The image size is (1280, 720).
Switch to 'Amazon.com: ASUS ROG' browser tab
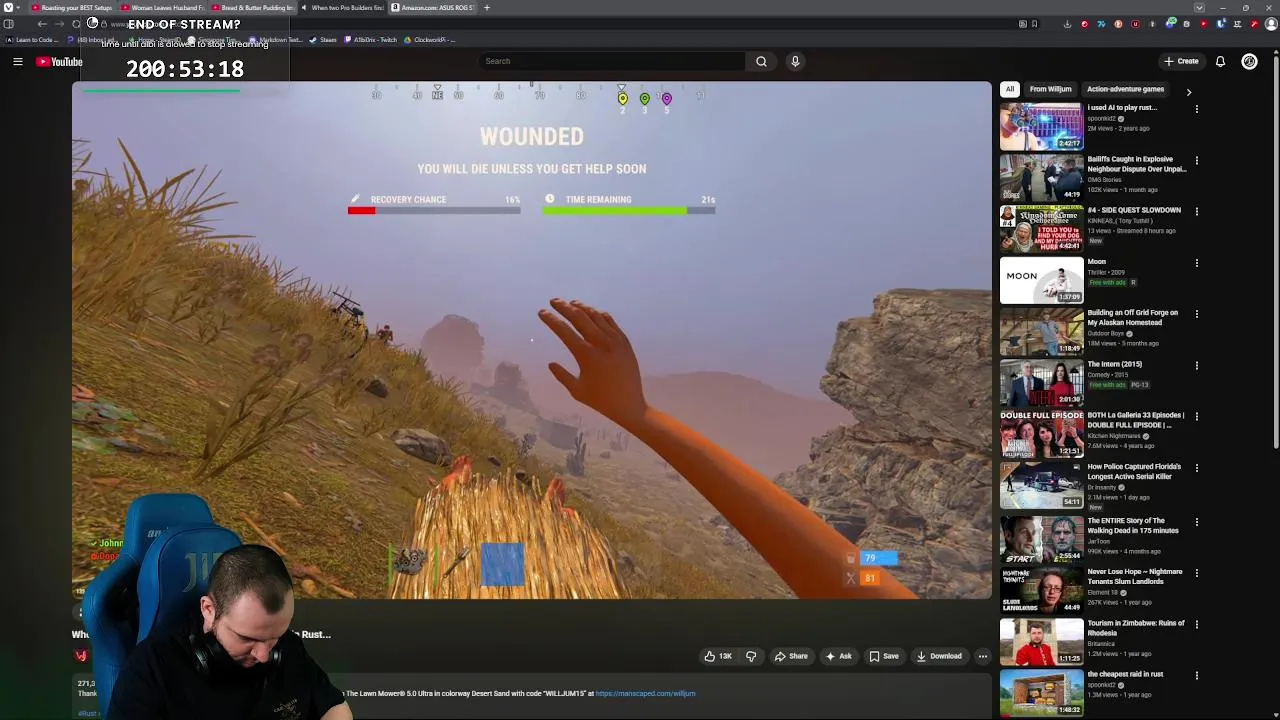click(433, 8)
